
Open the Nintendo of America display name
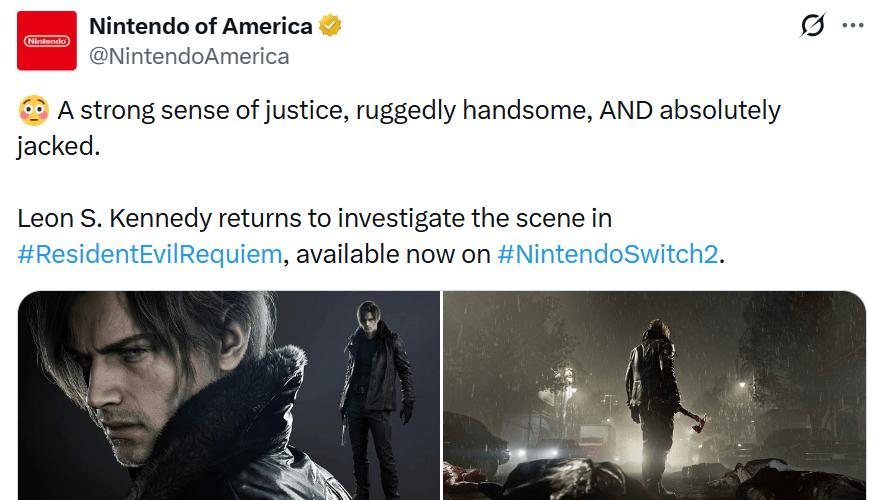(200, 26)
